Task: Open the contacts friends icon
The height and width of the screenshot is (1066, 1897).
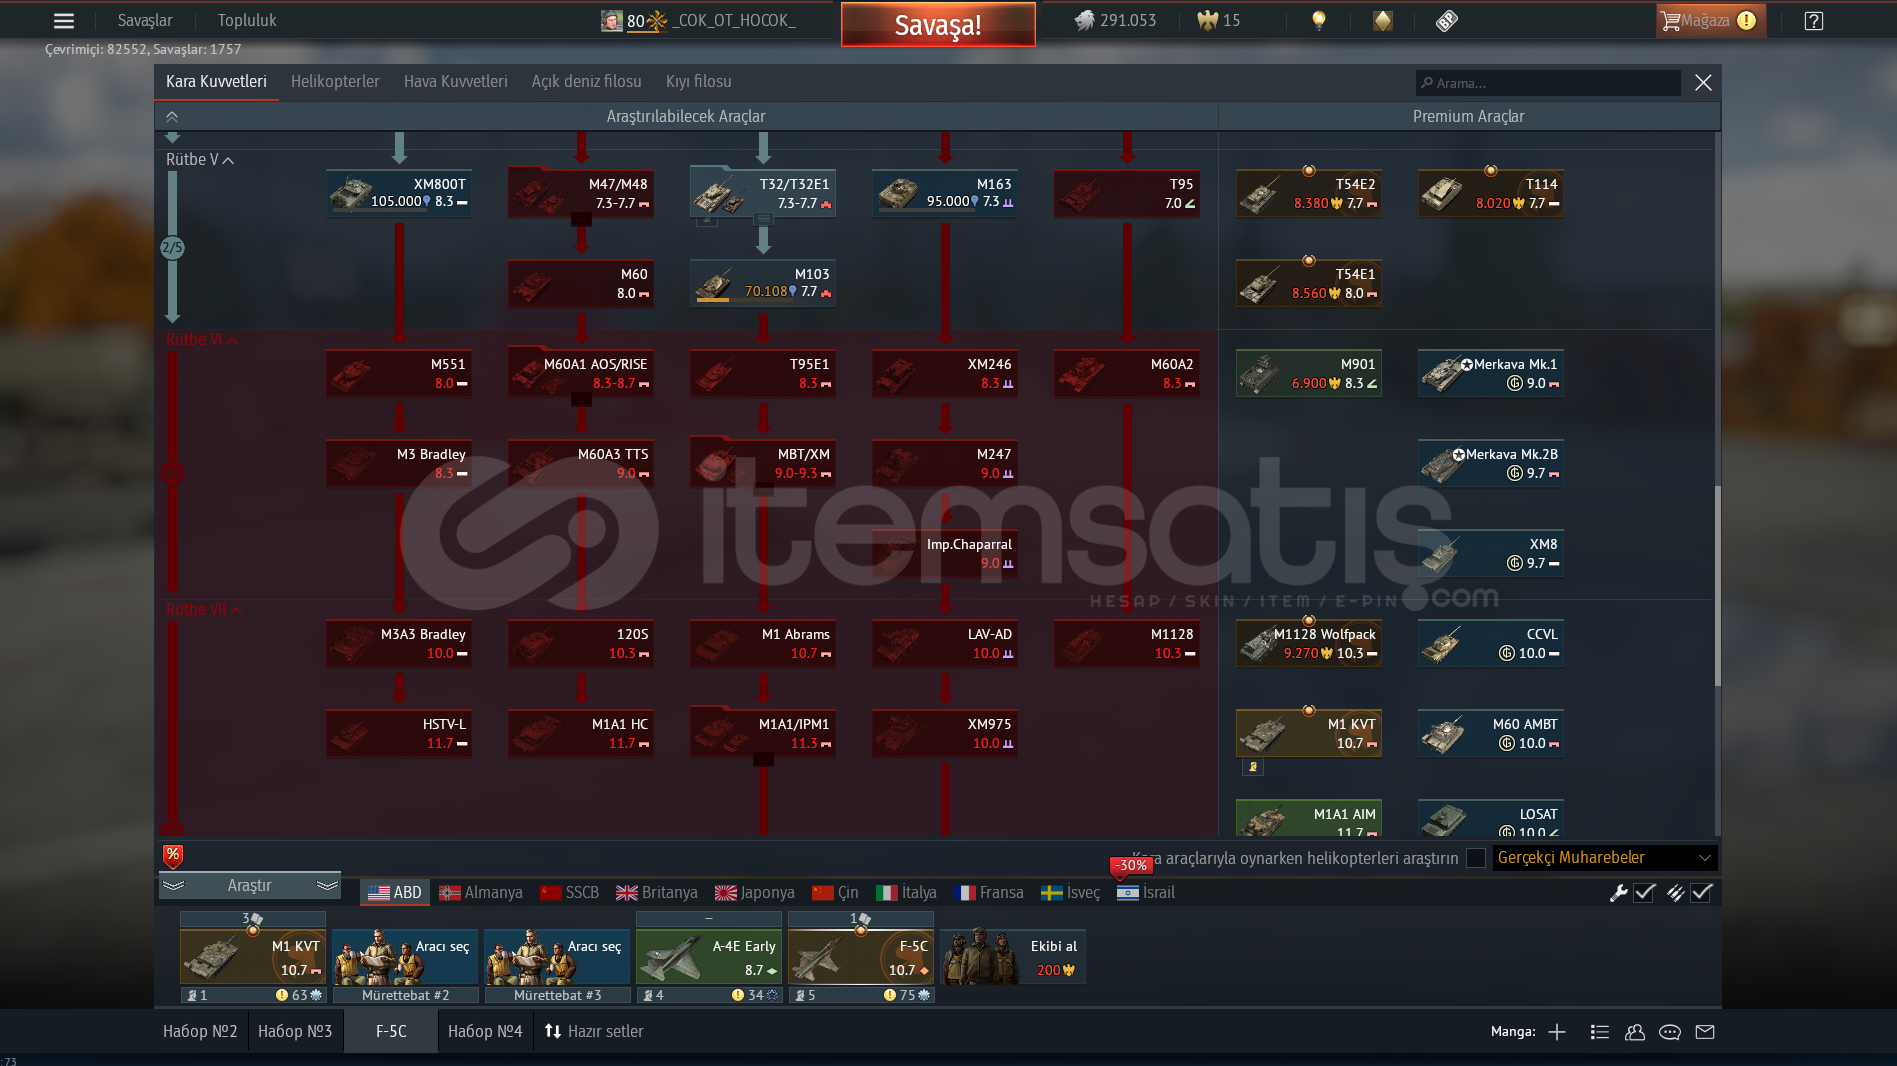Action: tap(1635, 1032)
